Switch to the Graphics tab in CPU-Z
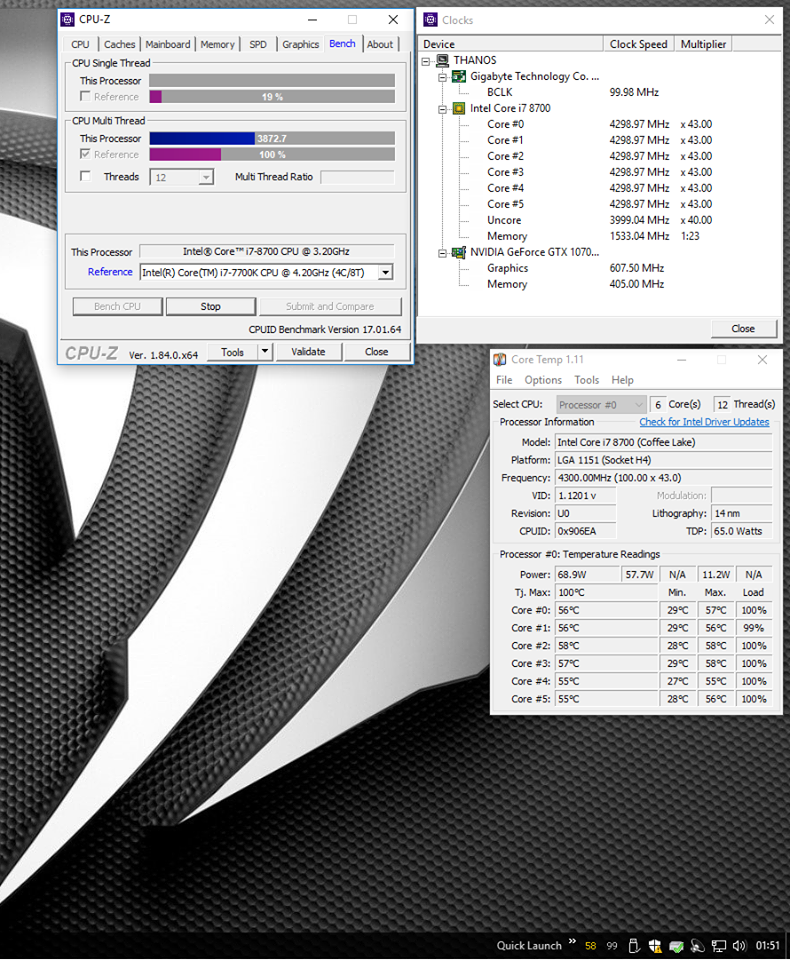Screen dimensions: 790x960 [x=301, y=44]
